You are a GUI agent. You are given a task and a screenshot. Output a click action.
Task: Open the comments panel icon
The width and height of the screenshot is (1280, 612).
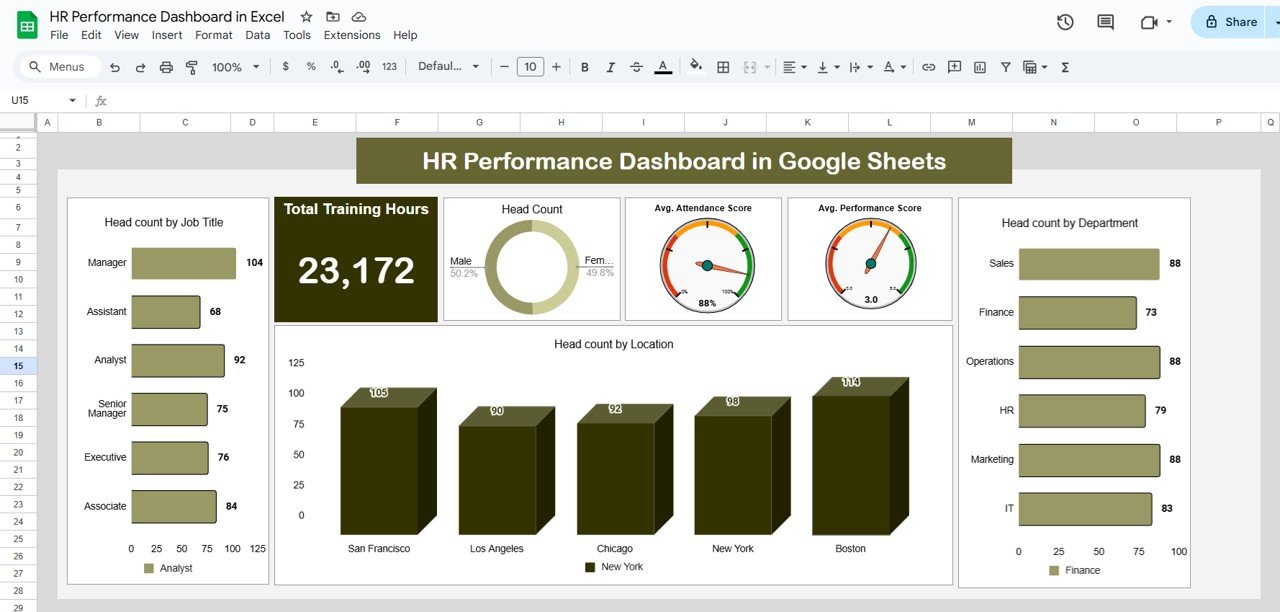(1105, 22)
